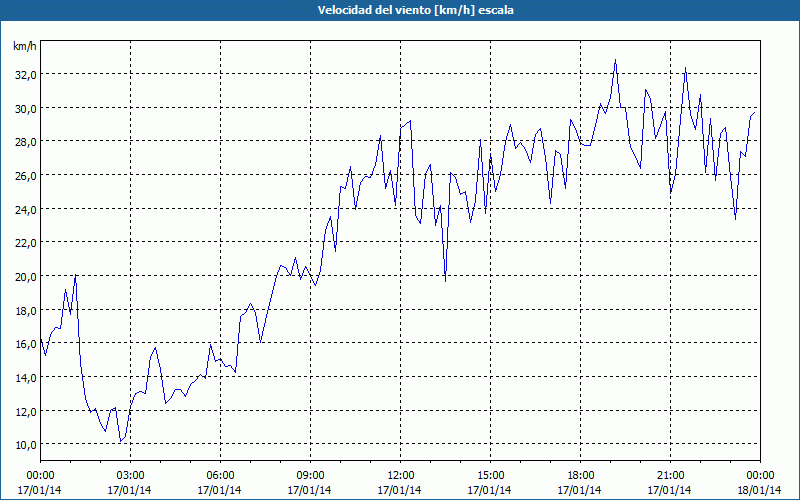800x500 pixels.
Task: Click the 18/01/14 date label
Action: tap(759, 490)
